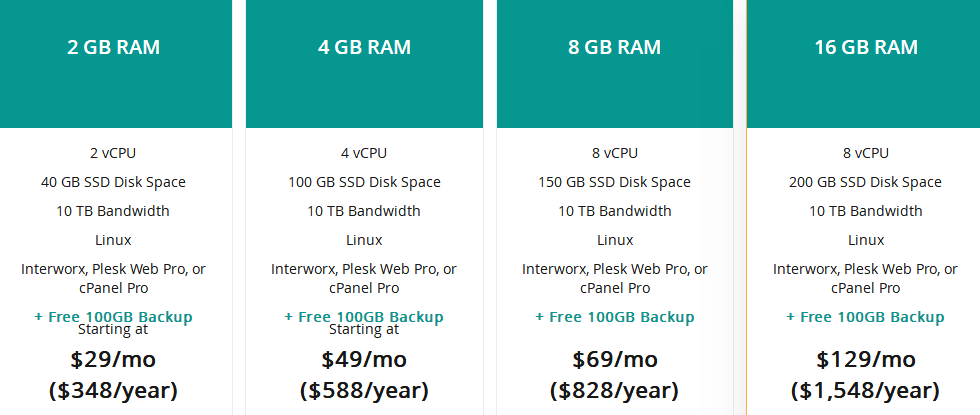Click the $29/mo price
This screenshot has width=980, height=415.
pyautogui.click(x=113, y=359)
